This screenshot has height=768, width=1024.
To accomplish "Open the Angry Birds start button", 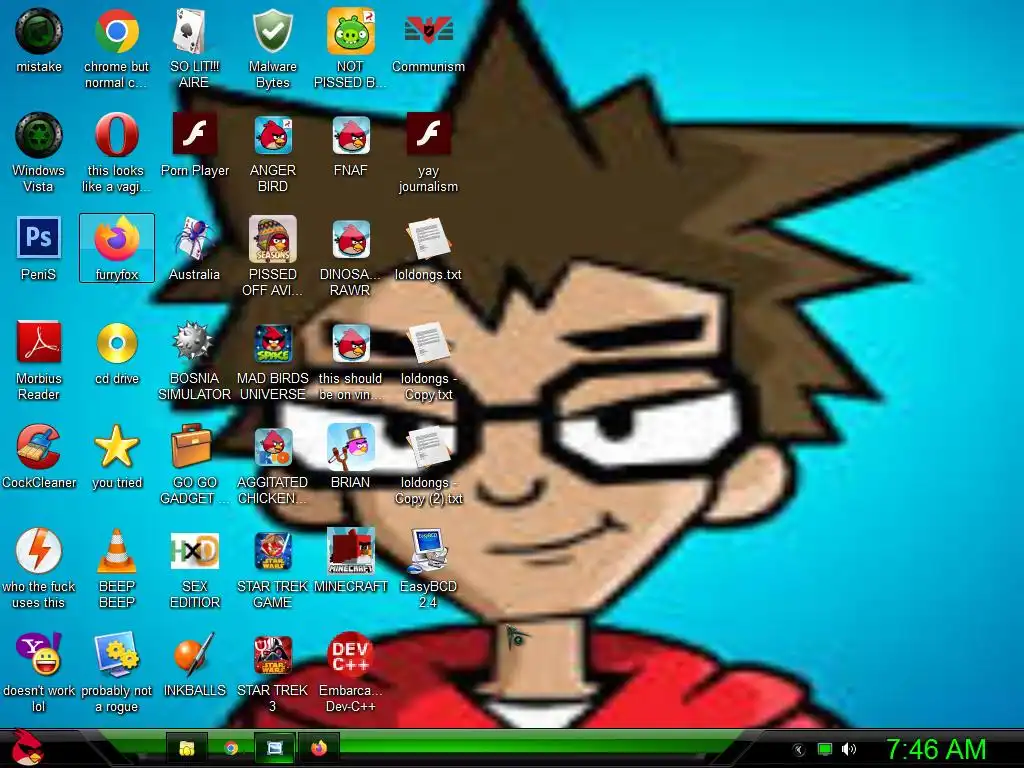I will coord(27,748).
